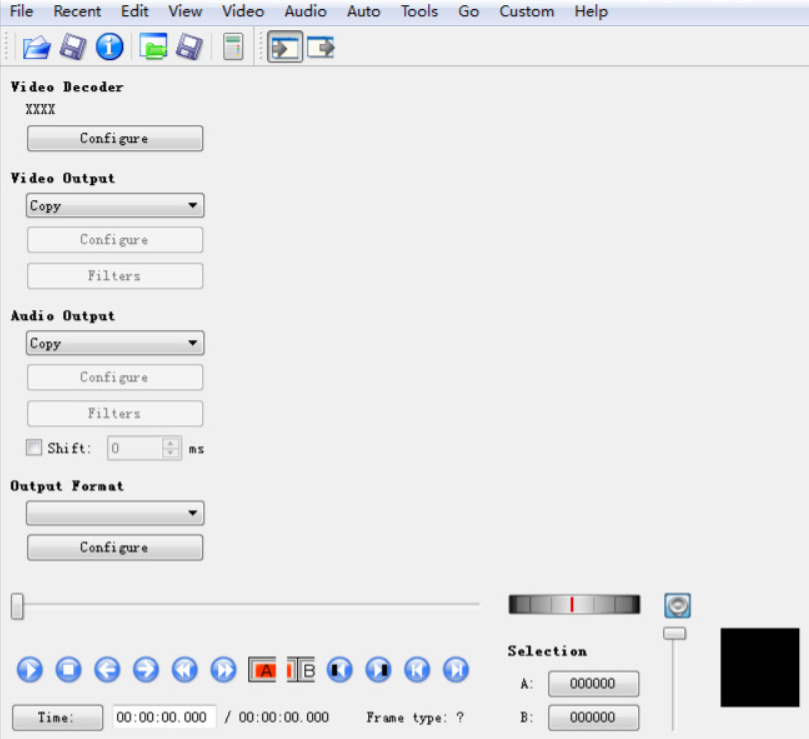This screenshot has width=809, height=739.
Task: Click the Time button
Action: [57, 717]
